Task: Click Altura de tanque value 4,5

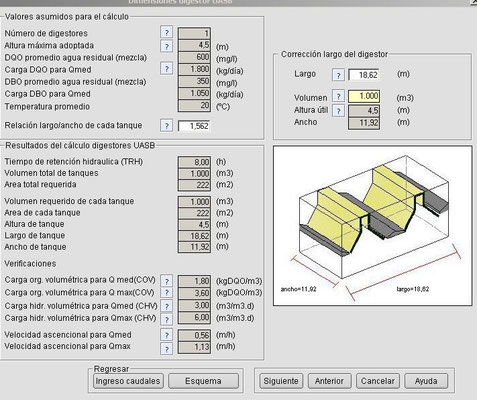Action: pos(194,224)
